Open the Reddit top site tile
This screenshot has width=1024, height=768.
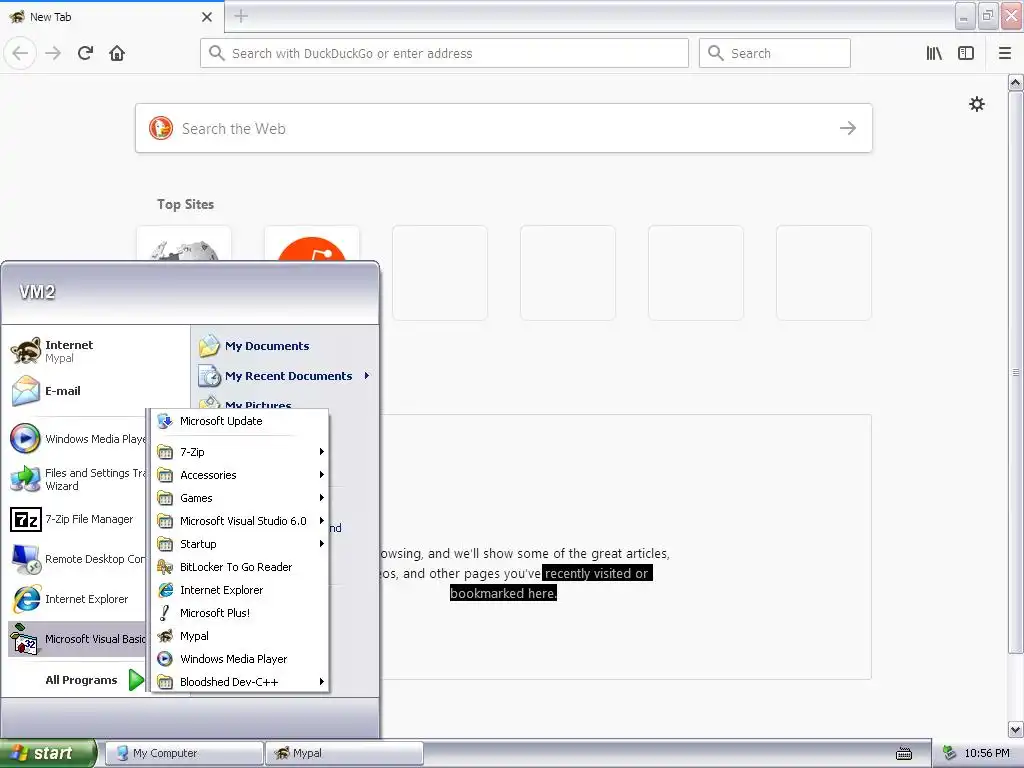(x=312, y=244)
